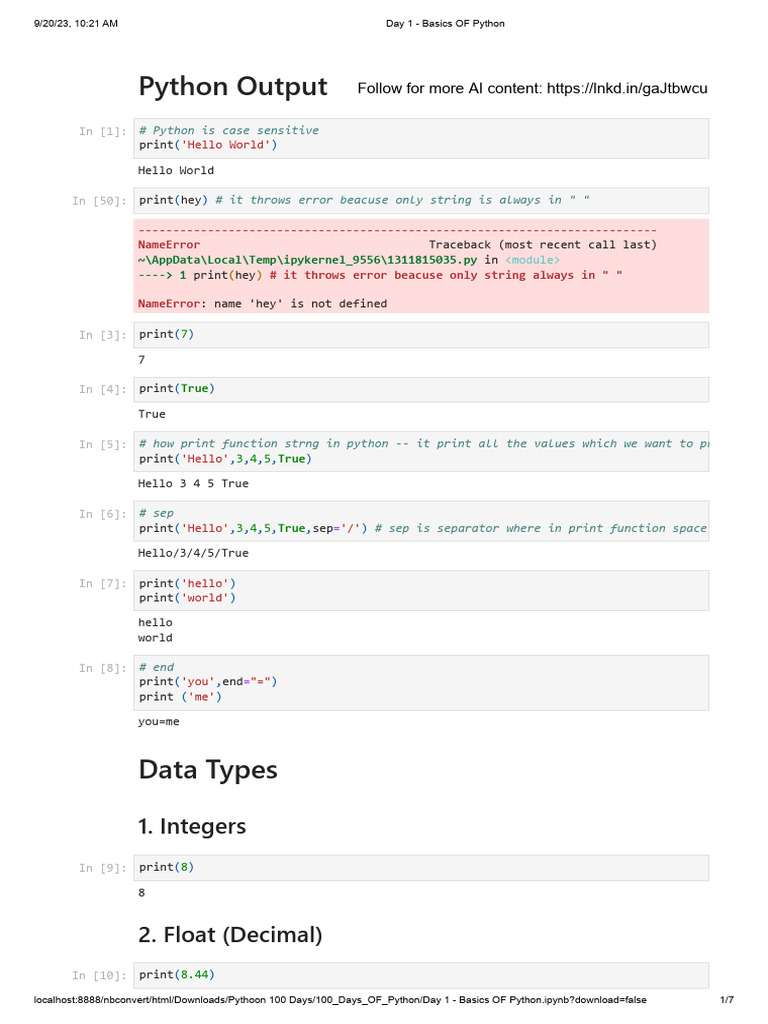Click the Python Output heading
The image size is (768, 1024).
(232, 87)
